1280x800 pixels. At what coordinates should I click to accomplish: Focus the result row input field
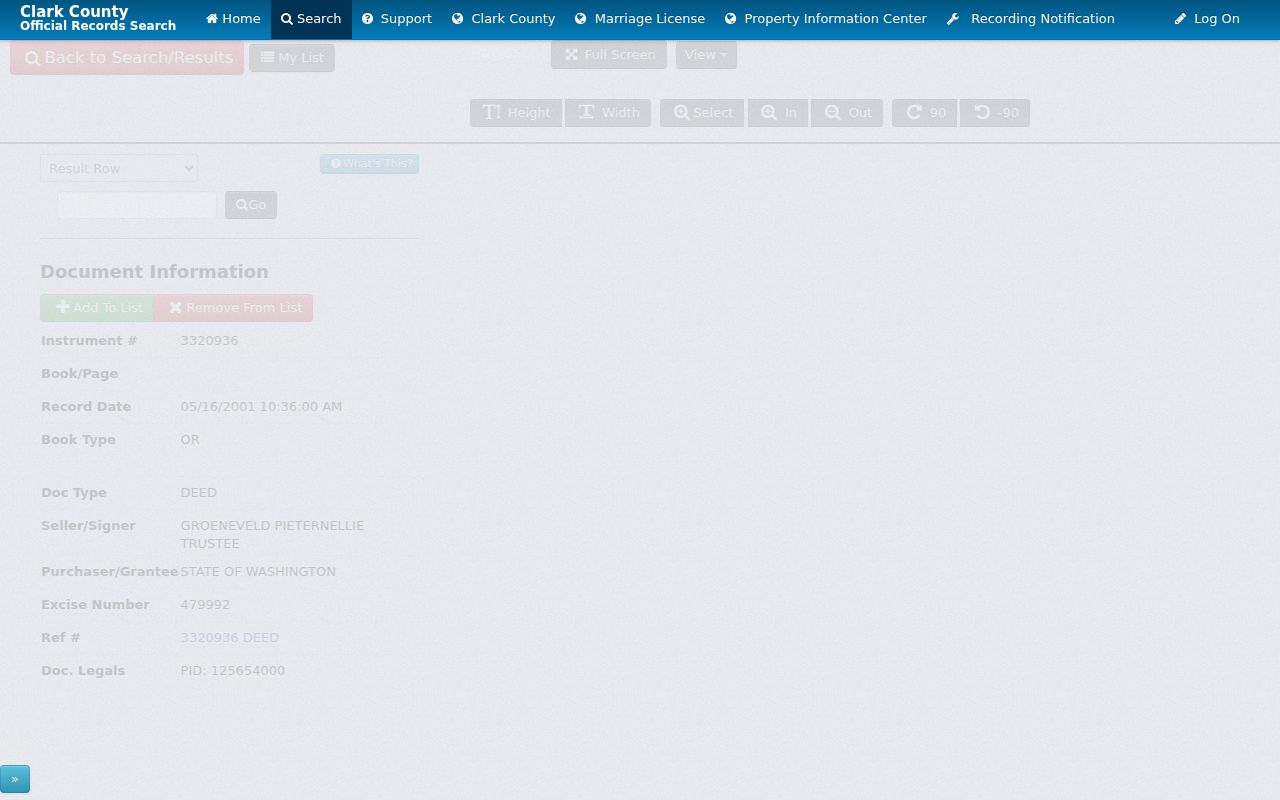point(137,205)
